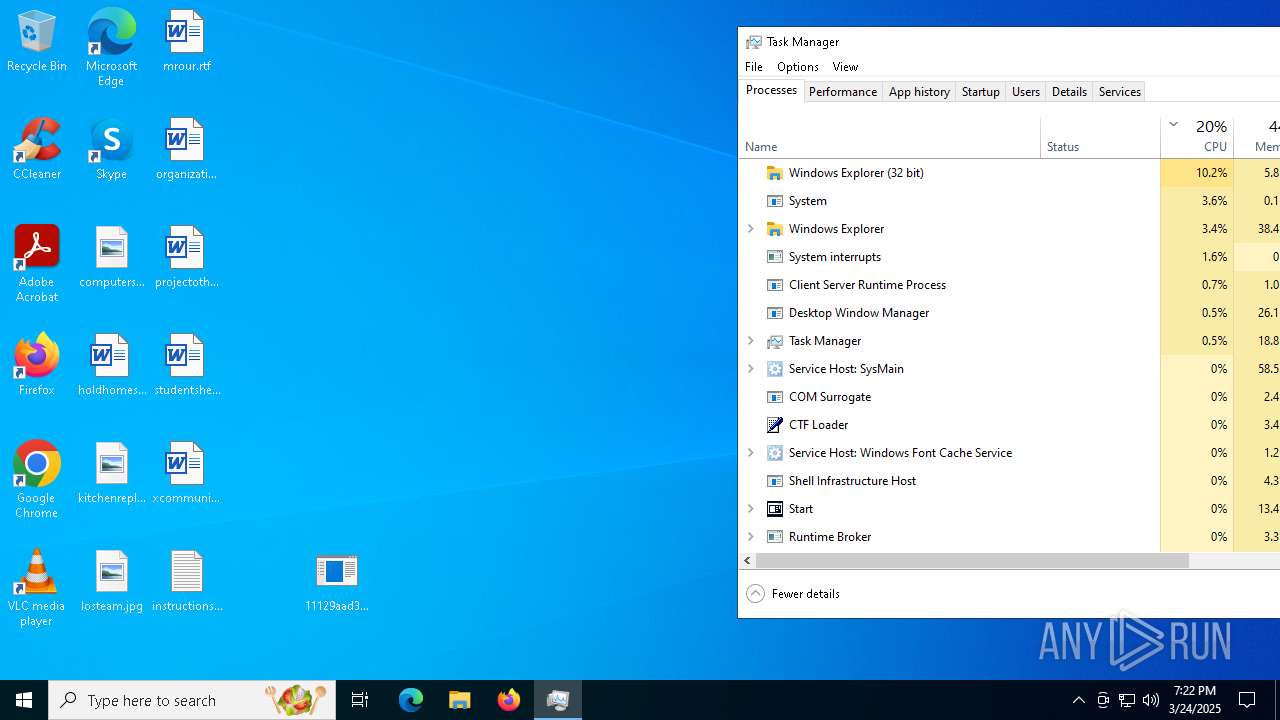The height and width of the screenshot is (720, 1280).
Task: Sort processes by the Status column
Action: pyautogui.click(x=1100, y=137)
